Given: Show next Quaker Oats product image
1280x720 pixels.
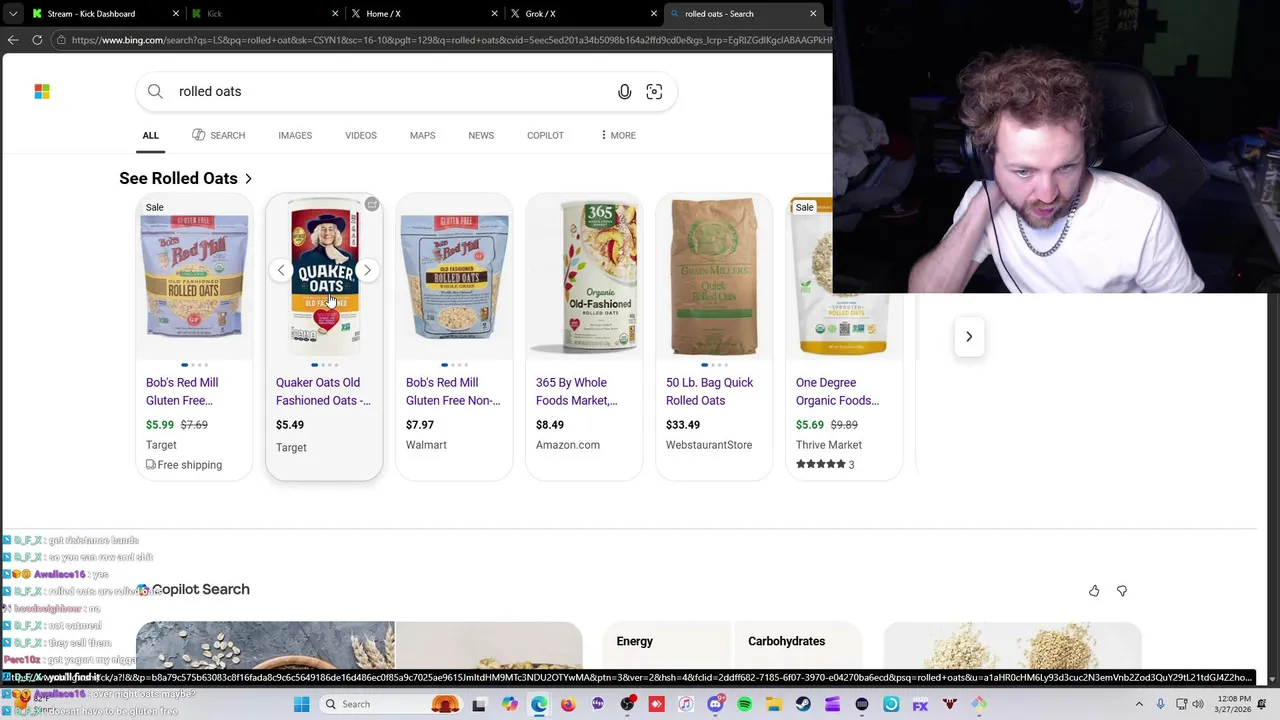Looking at the screenshot, I should point(367,270).
